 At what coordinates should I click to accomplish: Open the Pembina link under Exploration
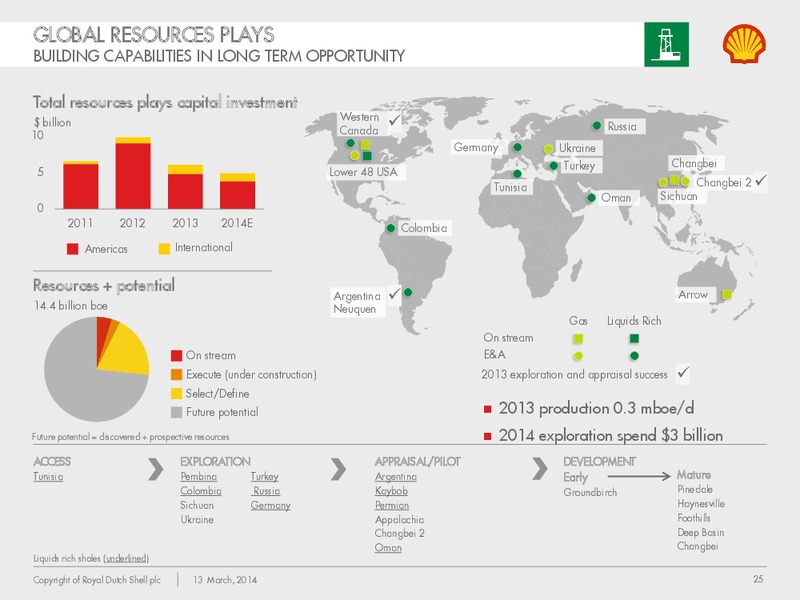(198, 477)
